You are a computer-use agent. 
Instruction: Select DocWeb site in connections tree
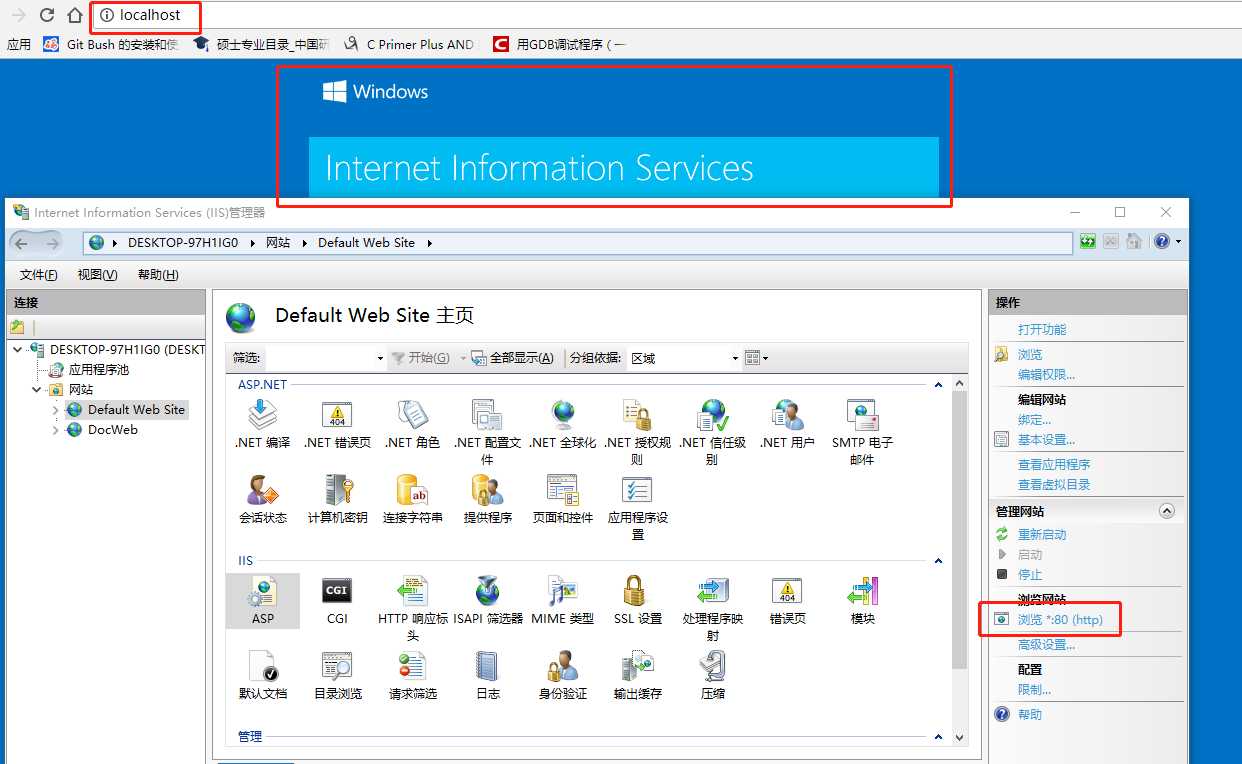[112, 430]
